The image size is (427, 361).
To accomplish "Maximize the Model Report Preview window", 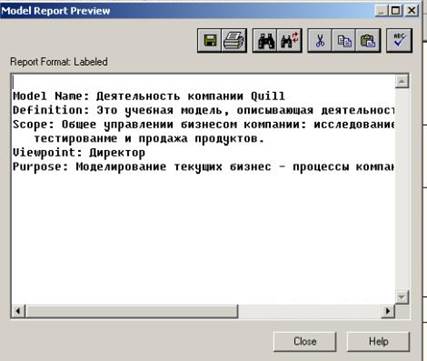I will coord(396,11).
